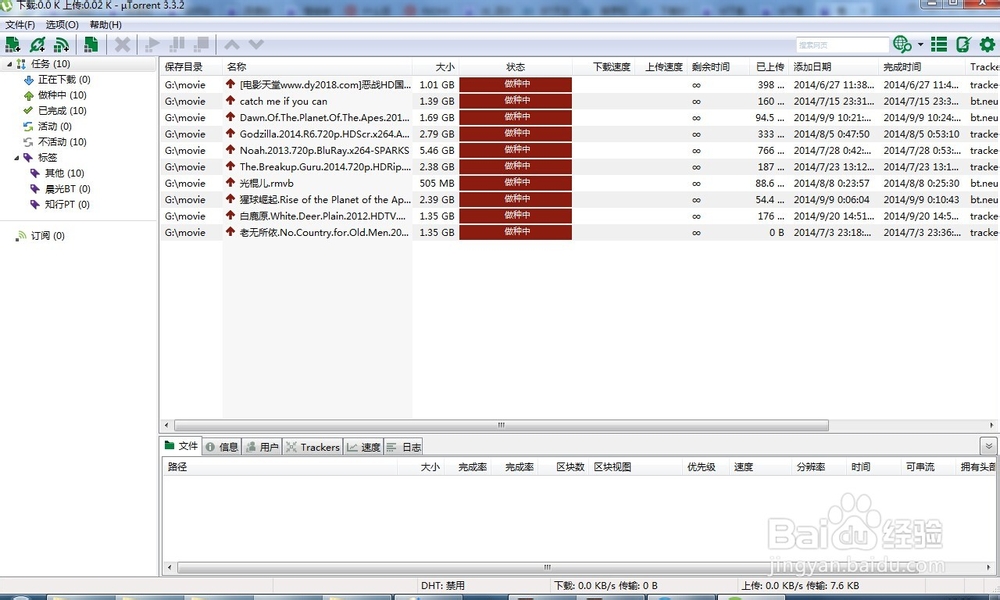This screenshot has width=1000, height=600.
Task: Collapse the 任务 (10) tree node
Action: click(10, 64)
